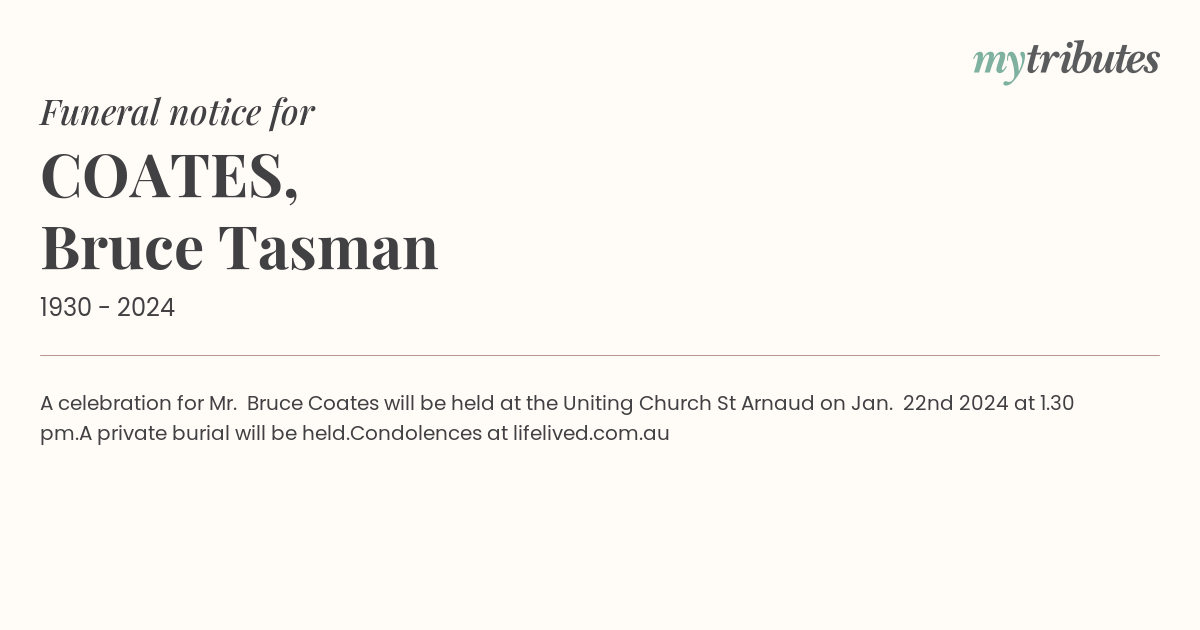Screen dimensions: 1200x630
Task: Click the "Jan." month abbreviation
Action: (x=872, y=403)
